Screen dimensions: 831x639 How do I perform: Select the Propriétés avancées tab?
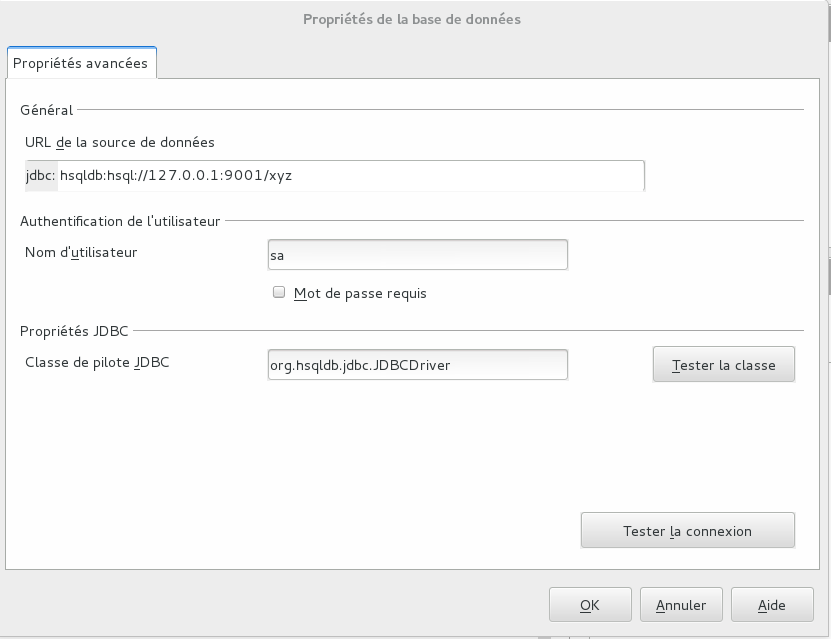(82, 63)
